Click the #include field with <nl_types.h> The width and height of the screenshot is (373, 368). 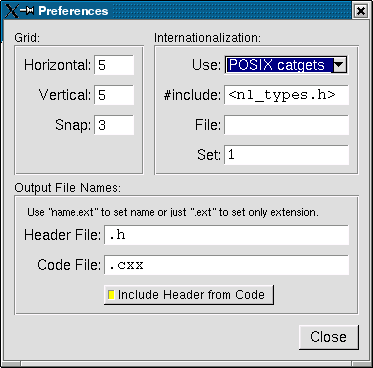(286, 95)
